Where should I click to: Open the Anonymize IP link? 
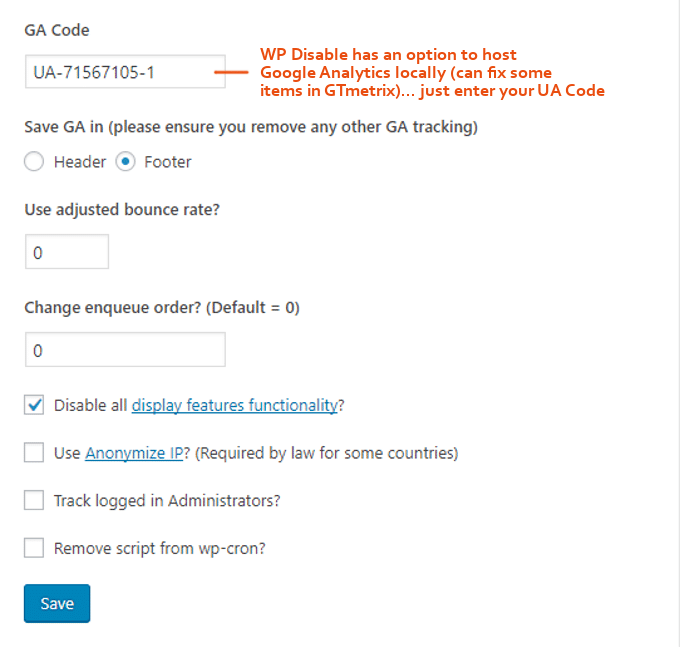[134, 453]
